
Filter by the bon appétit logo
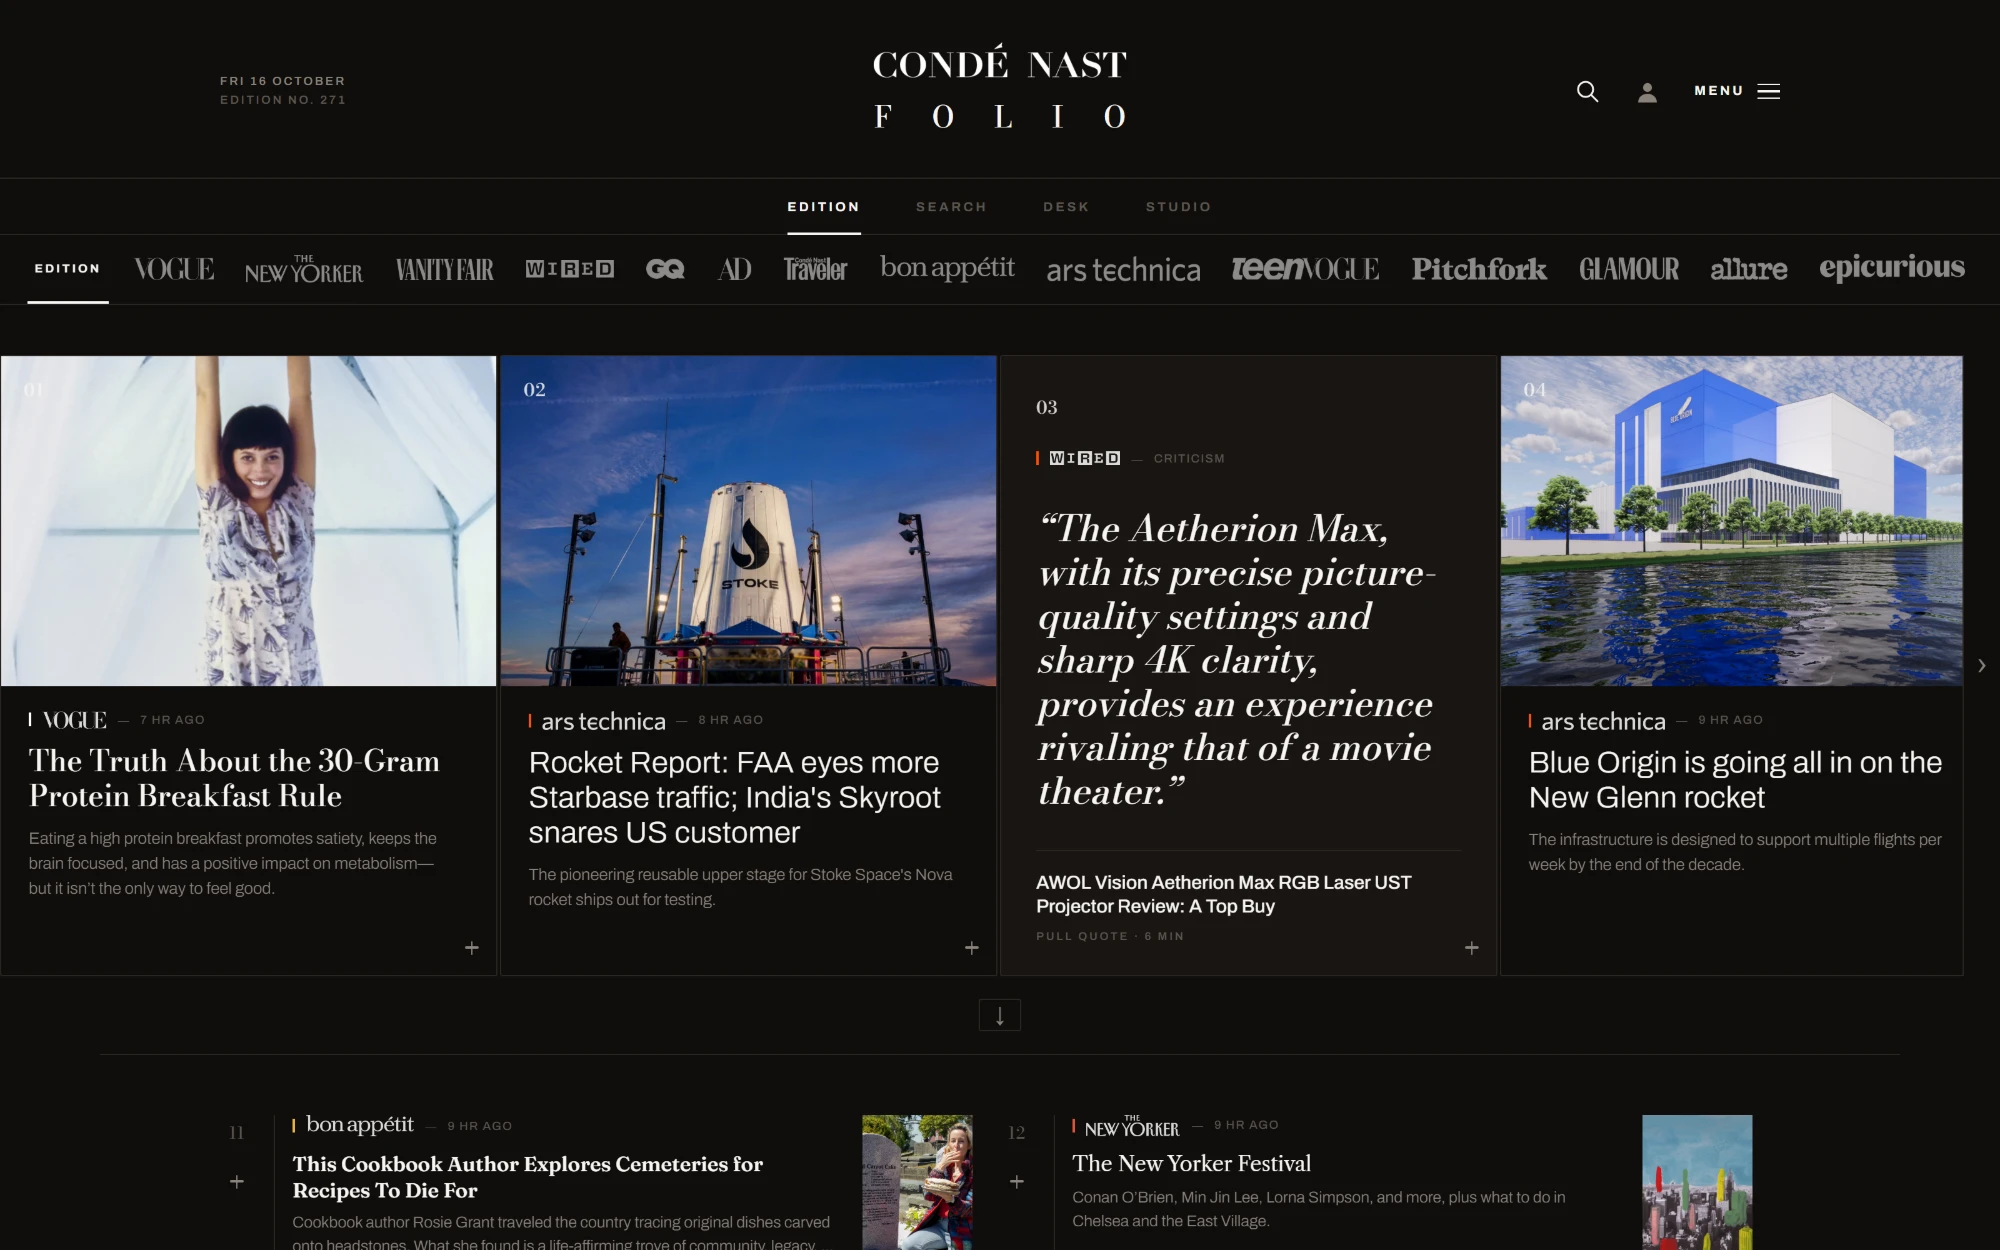pyautogui.click(x=947, y=268)
